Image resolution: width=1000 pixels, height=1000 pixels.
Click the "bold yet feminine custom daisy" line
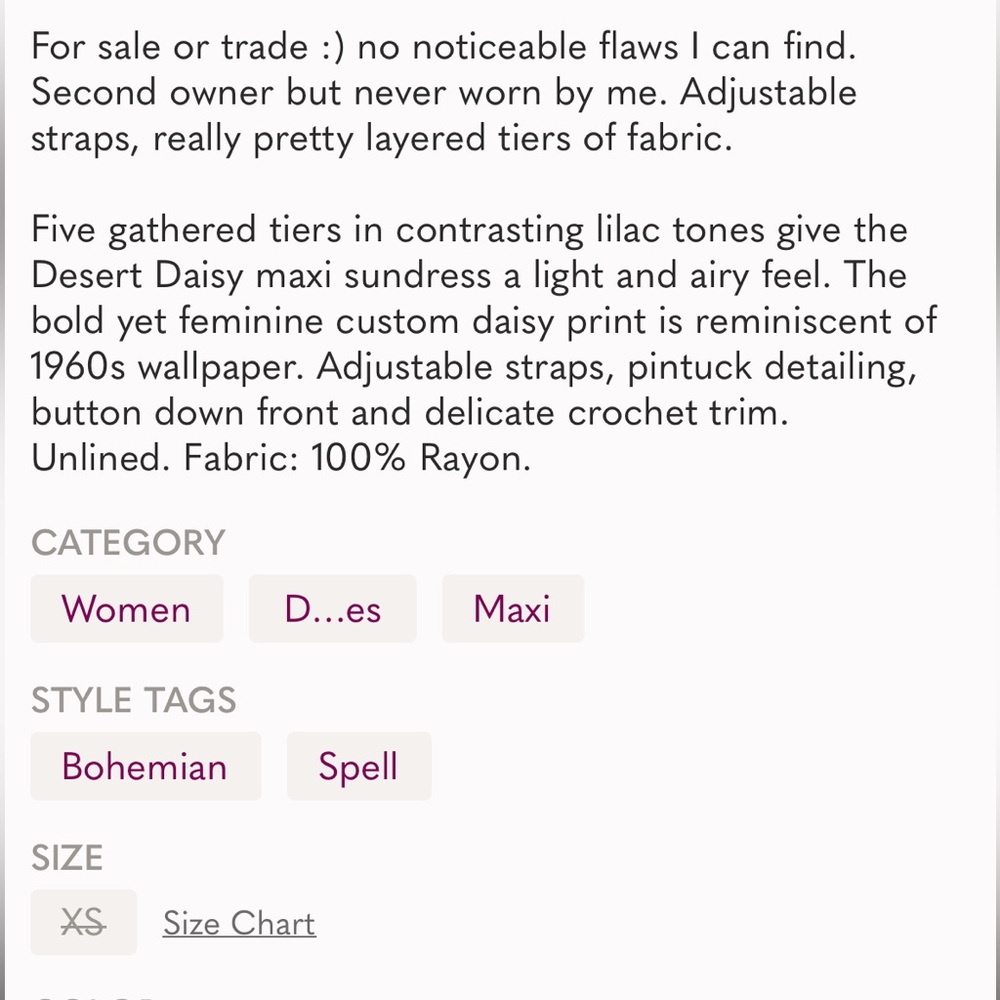click(x=484, y=321)
